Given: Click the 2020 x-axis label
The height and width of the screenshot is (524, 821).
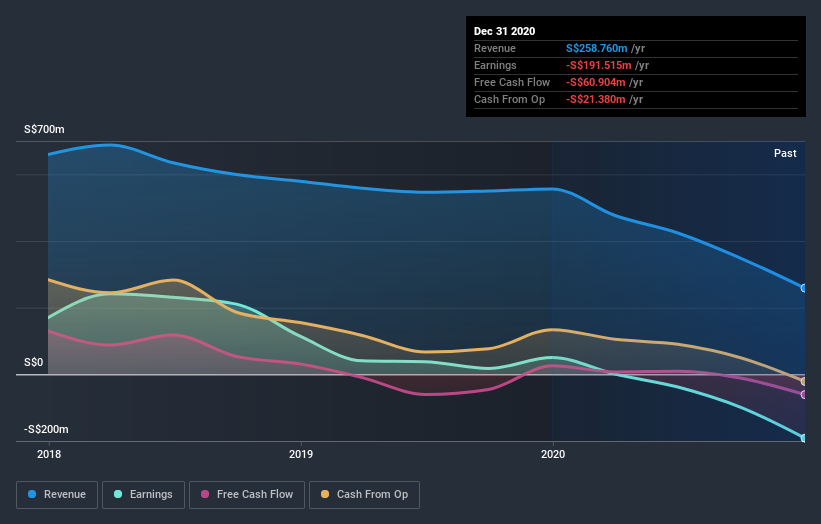Looking at the screenshot, I should tap(553, 454).
